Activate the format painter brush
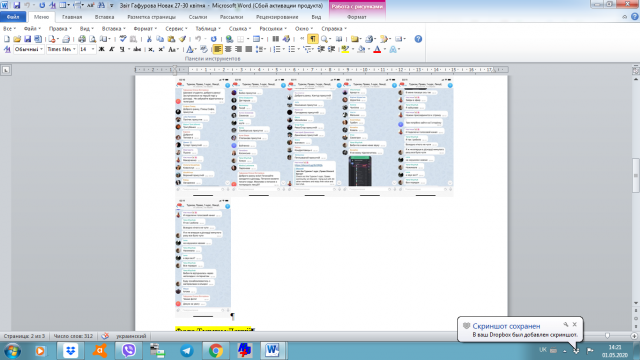This screenshot has height=360, width=640. pyautogui.click(x=182, y=39)
